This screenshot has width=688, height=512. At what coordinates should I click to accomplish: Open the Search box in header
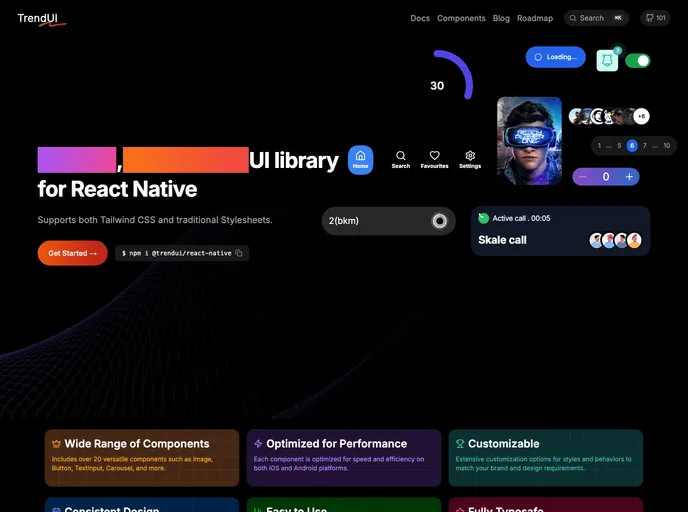[x=596, y=18]
